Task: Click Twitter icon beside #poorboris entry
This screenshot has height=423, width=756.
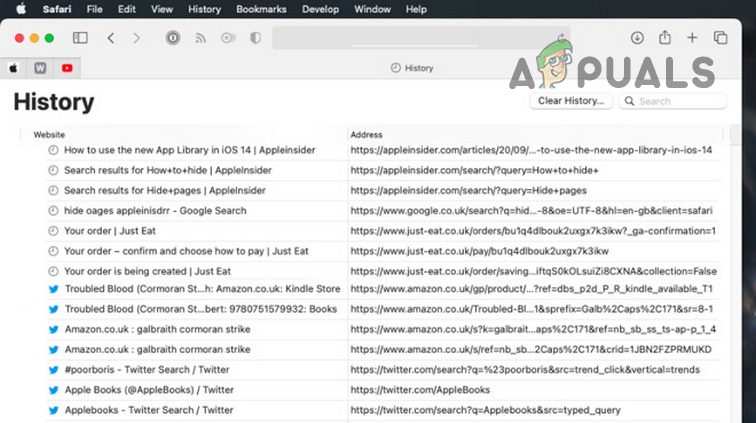Action: pyautogui.click(x=54, y=370)
